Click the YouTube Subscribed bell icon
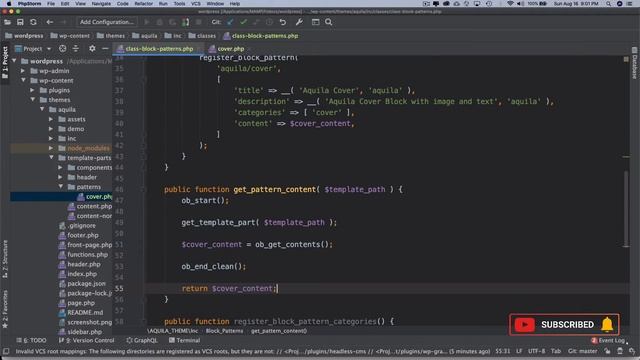This screenshot has height=360, width=640. (607, 324)
